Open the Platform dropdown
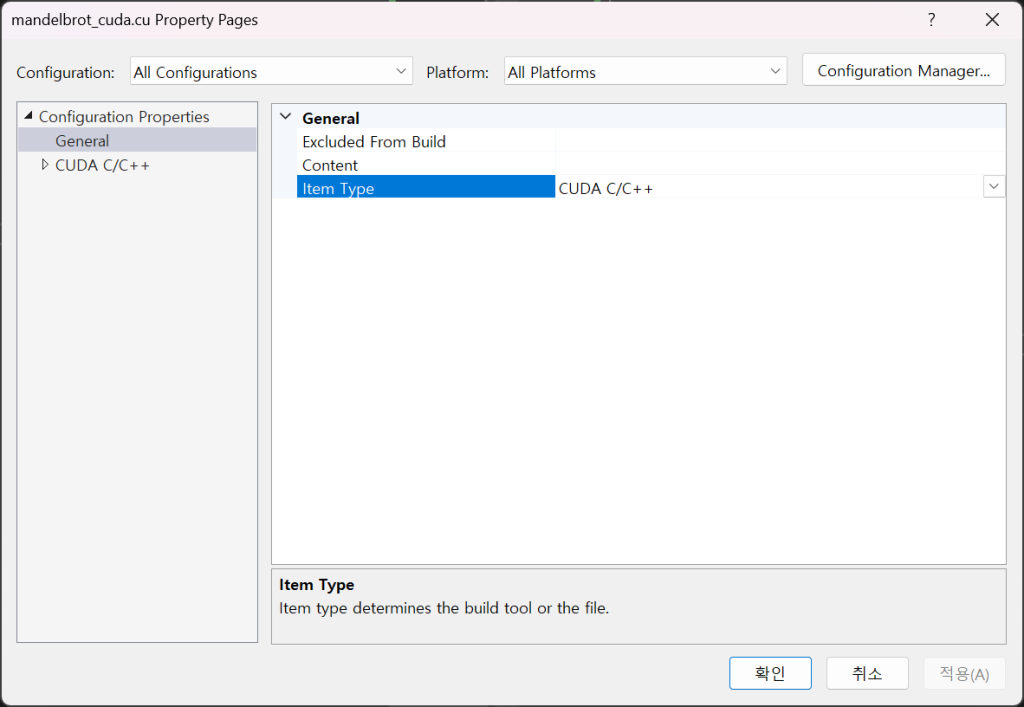Image resolution: width=1024 pixels, height=707 pixels. click(x=645, y=72)
